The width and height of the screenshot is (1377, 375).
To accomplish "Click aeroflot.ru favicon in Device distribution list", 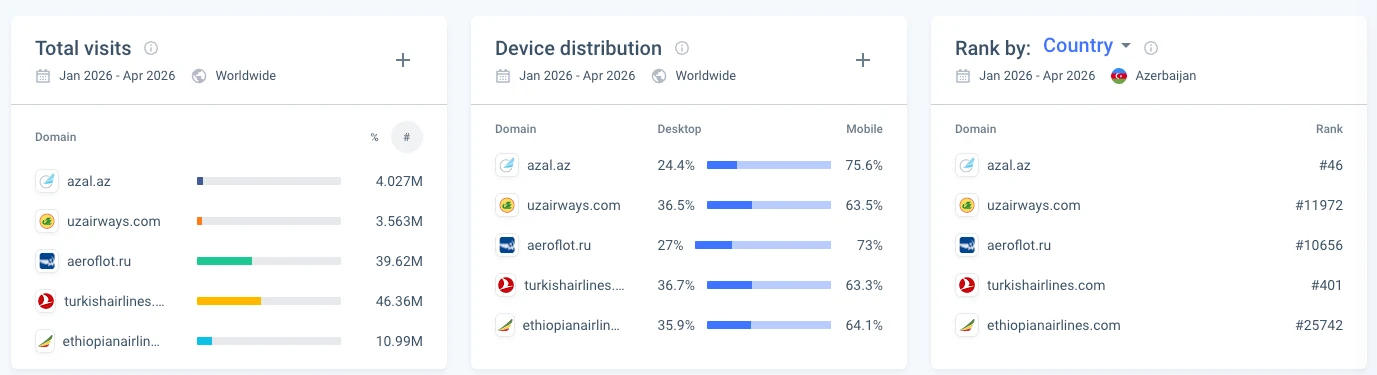I will (506, 245).
